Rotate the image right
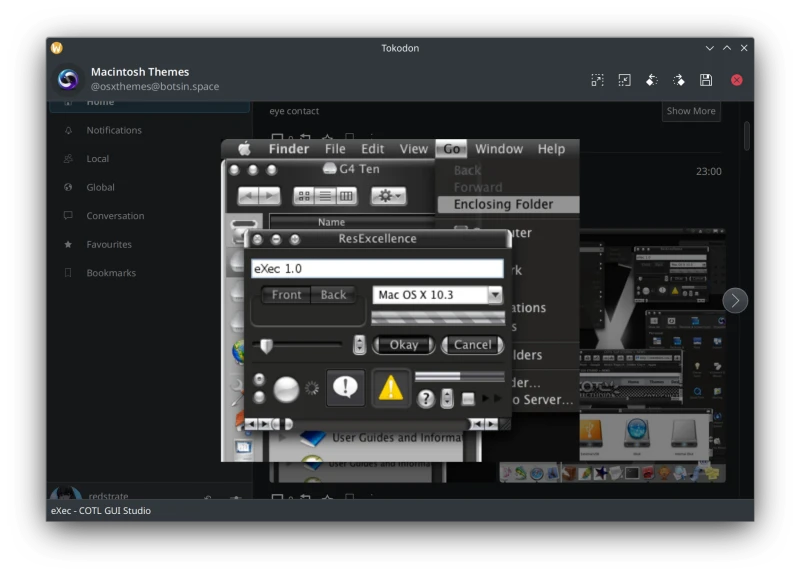 tap(679, 80)
